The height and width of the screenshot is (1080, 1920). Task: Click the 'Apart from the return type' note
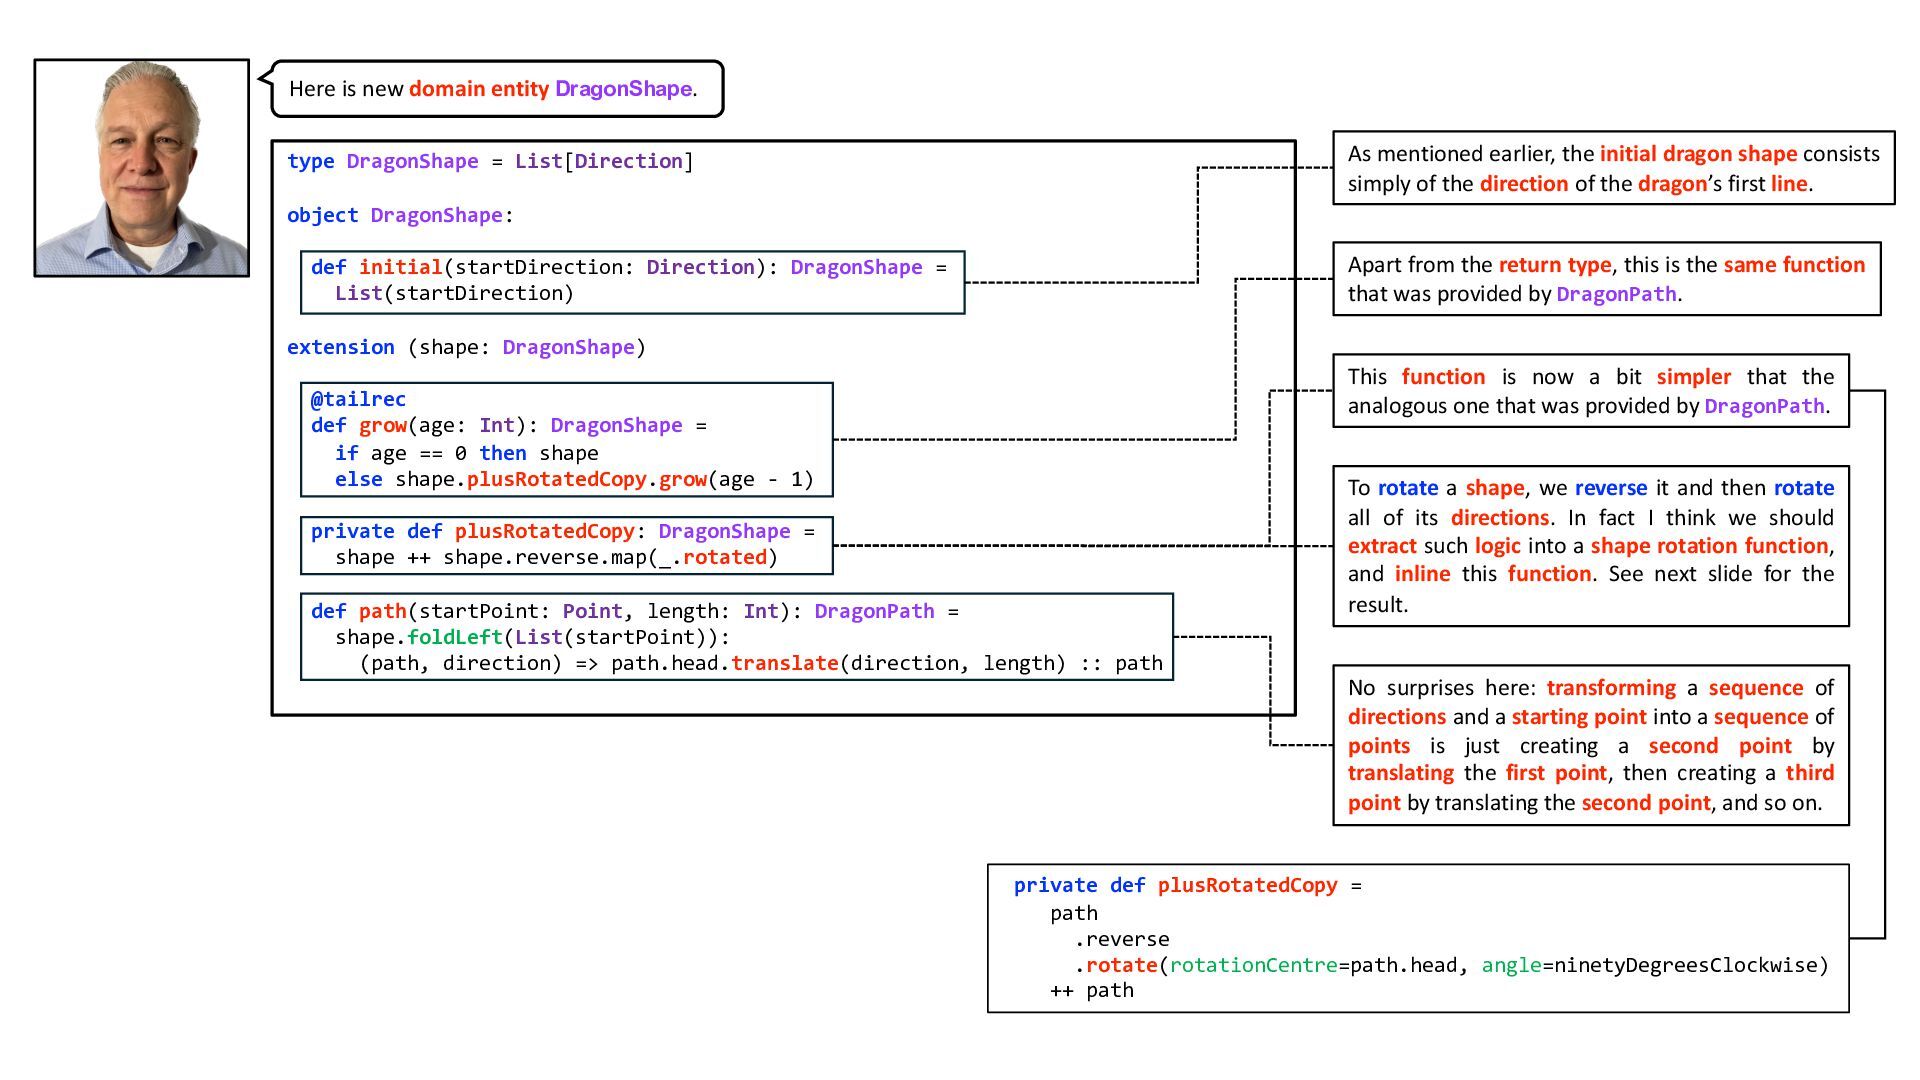coord(1605,279)
